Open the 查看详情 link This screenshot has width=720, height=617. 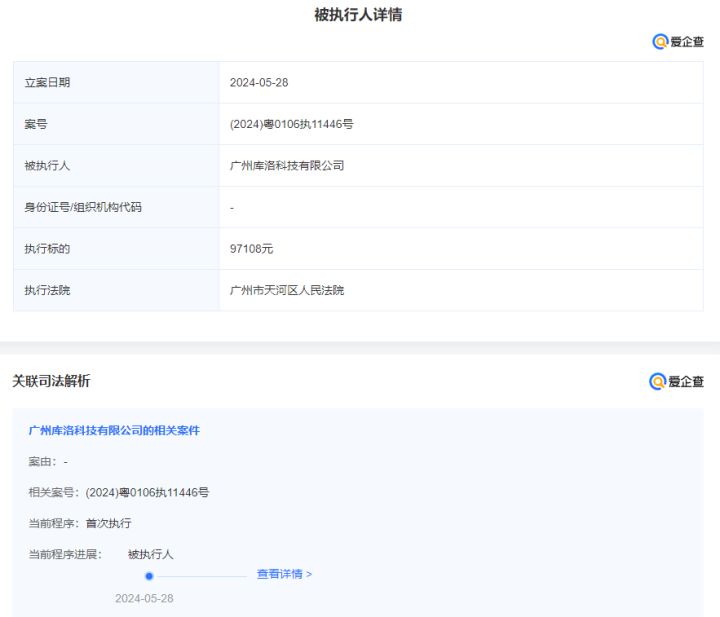click(284, 574)
